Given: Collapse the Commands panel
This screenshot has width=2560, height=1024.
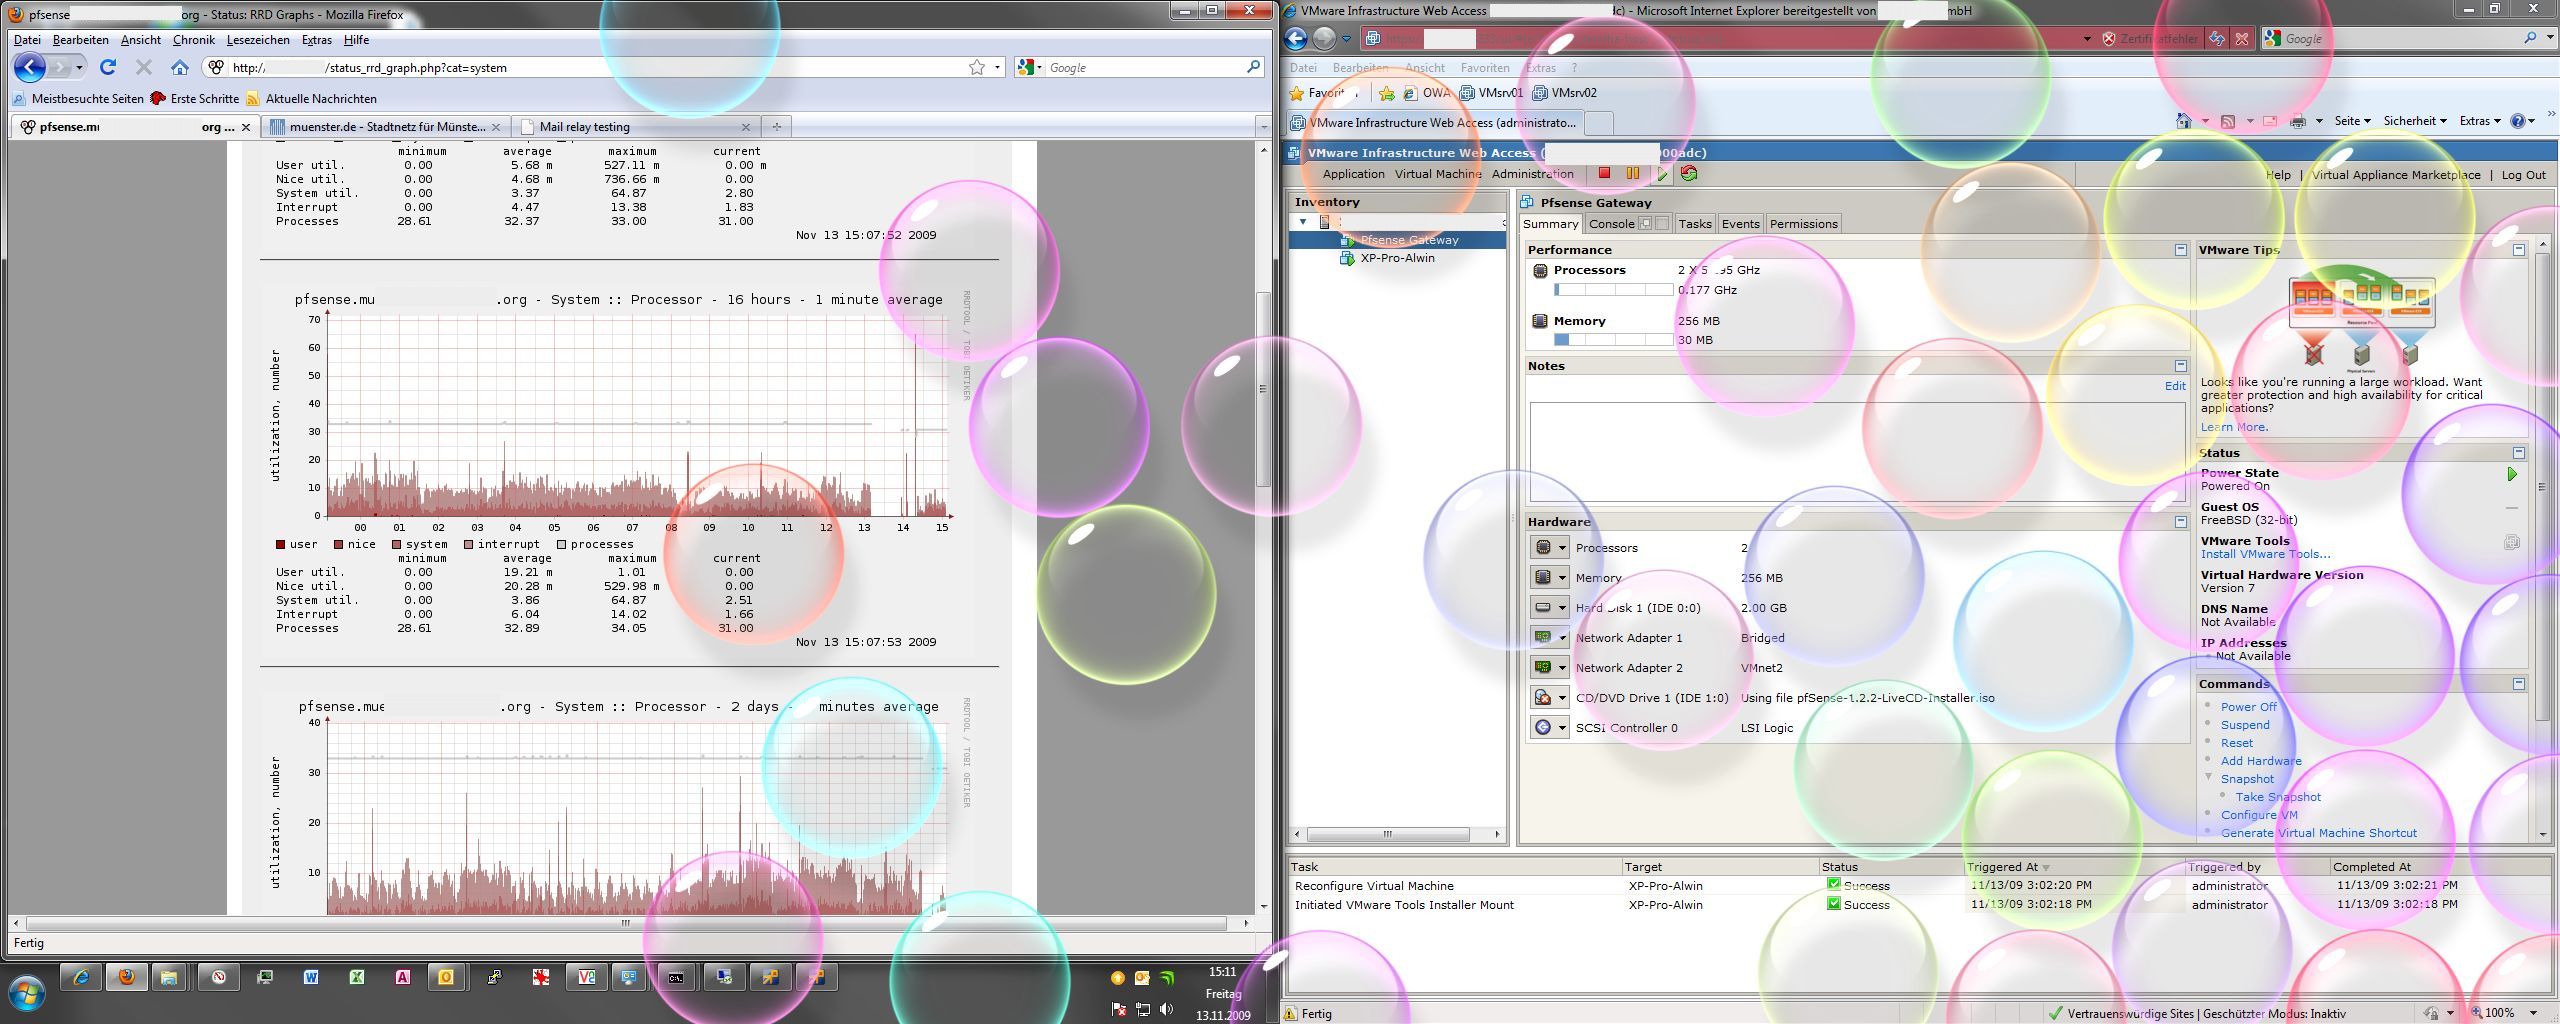Looking at the screenshot, I should tap(2518, 684).
